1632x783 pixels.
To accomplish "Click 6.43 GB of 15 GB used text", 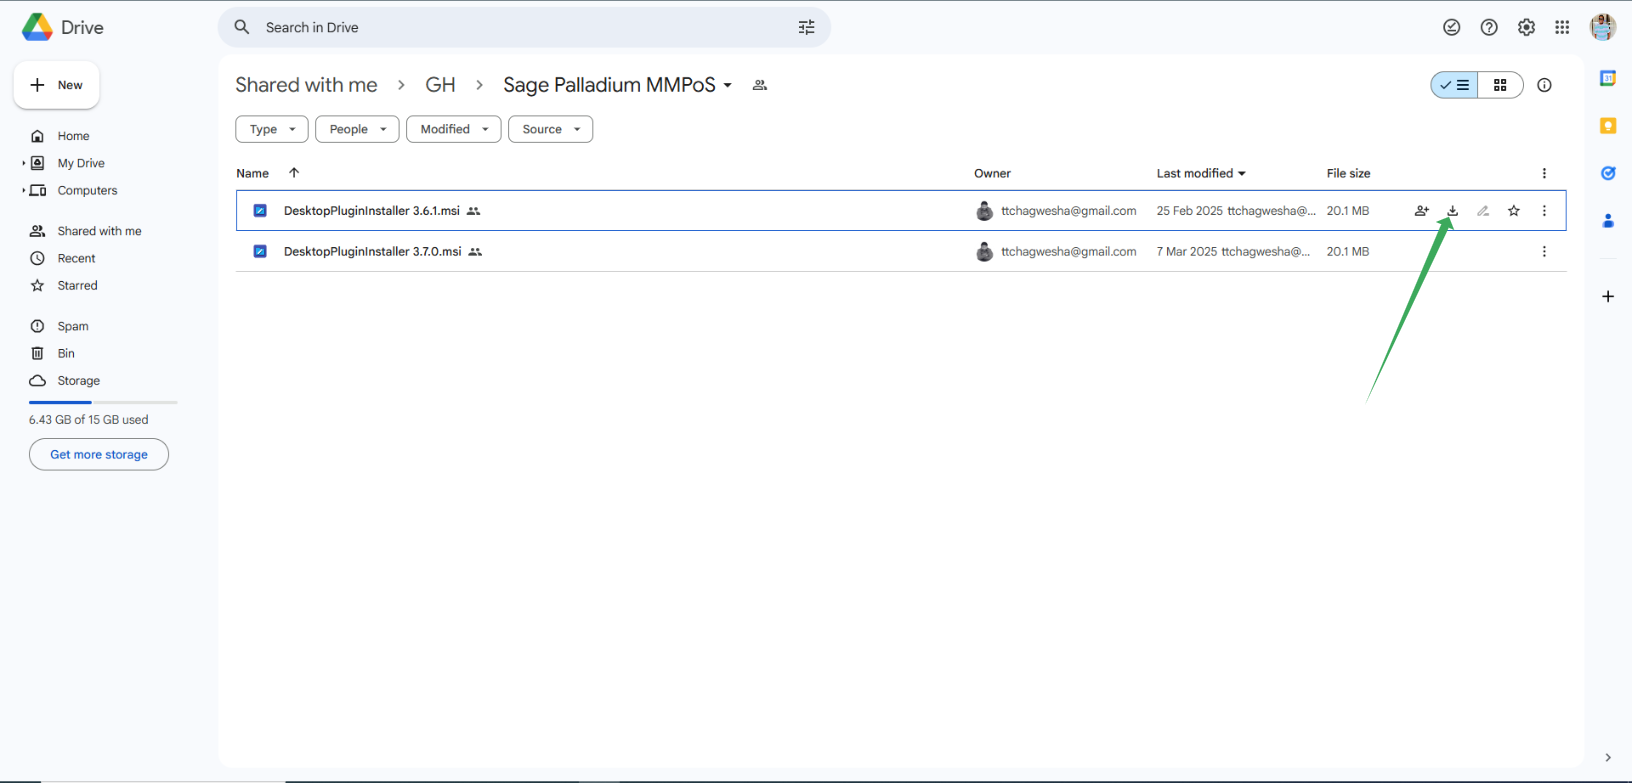I will (88, 420).
